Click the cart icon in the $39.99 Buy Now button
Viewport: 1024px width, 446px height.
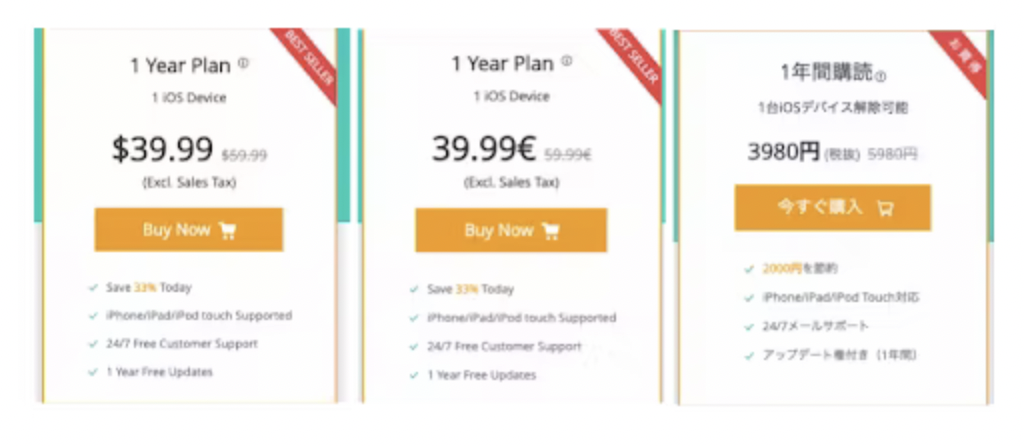pos(228,230)
